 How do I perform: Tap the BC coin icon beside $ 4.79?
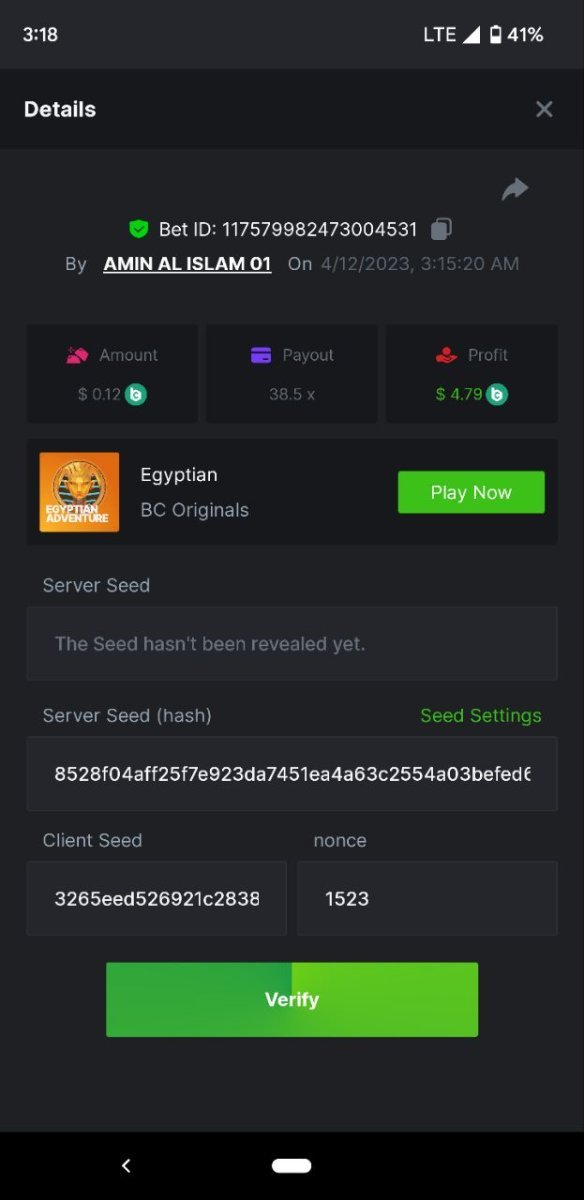pyautogui.click(x=497, y=394)
